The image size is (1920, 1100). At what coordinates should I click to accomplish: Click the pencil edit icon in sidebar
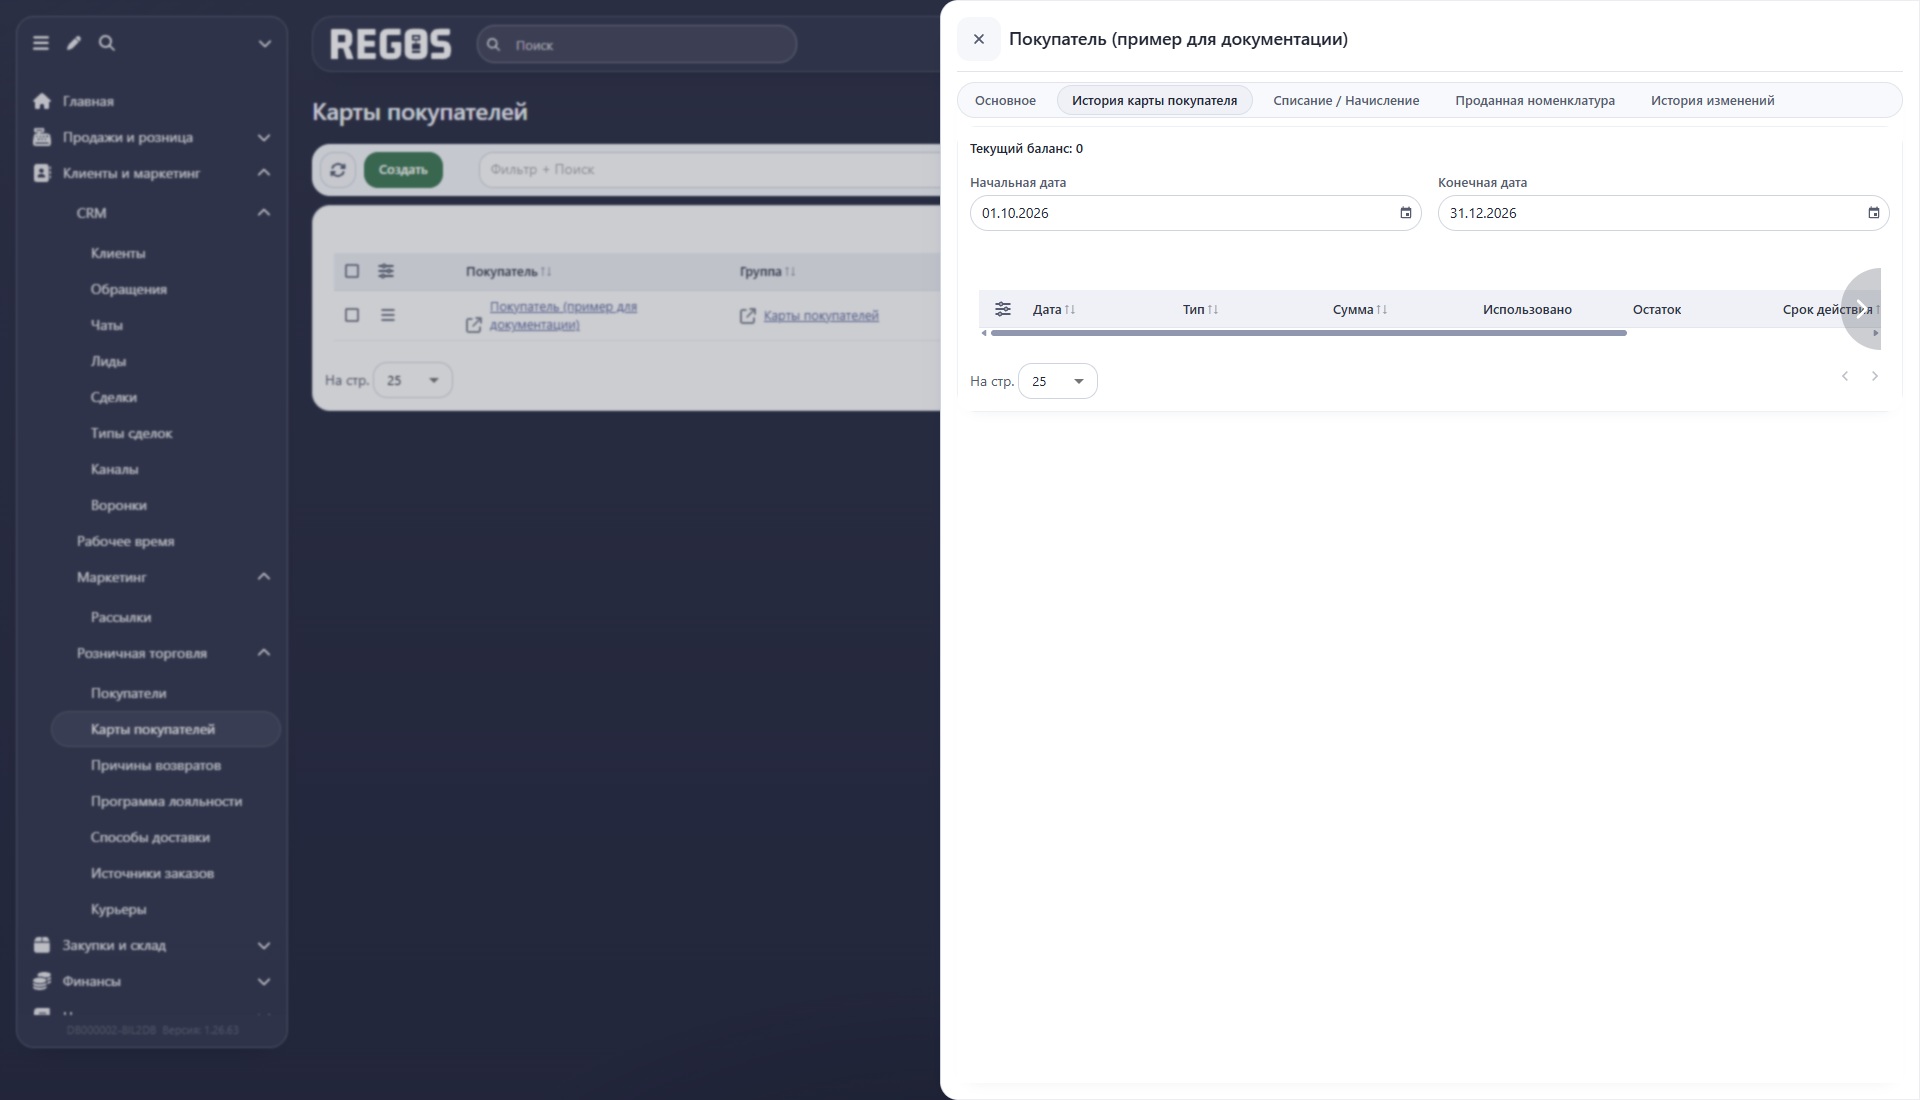74,43
